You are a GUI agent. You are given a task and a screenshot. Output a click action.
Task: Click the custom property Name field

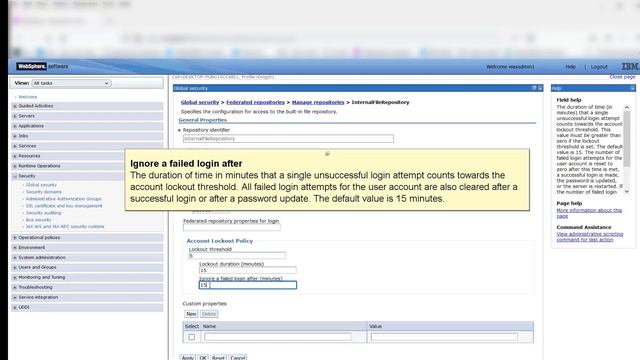click(x=278, y=337)
